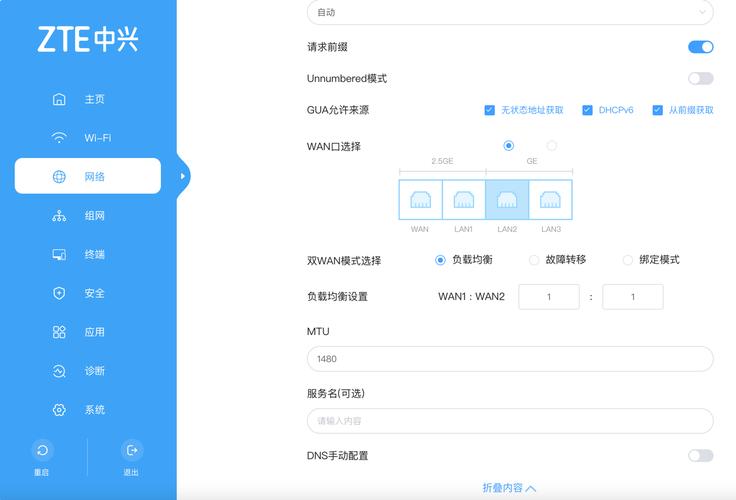The height and width of the screenshot is (500, 736).
Task: Click the GUA允许来源 label
Action: coord(338,110)
